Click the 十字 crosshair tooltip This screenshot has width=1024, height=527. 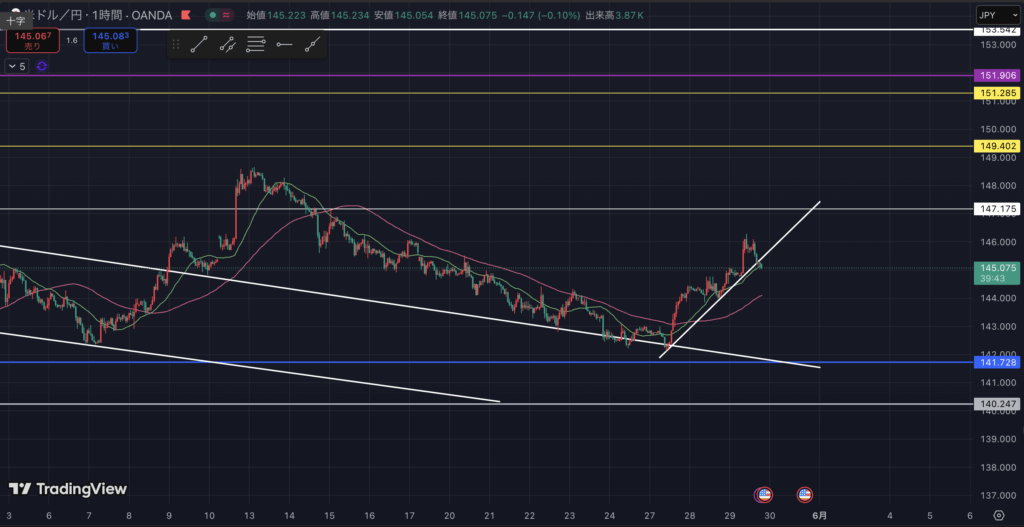point(16,21)
